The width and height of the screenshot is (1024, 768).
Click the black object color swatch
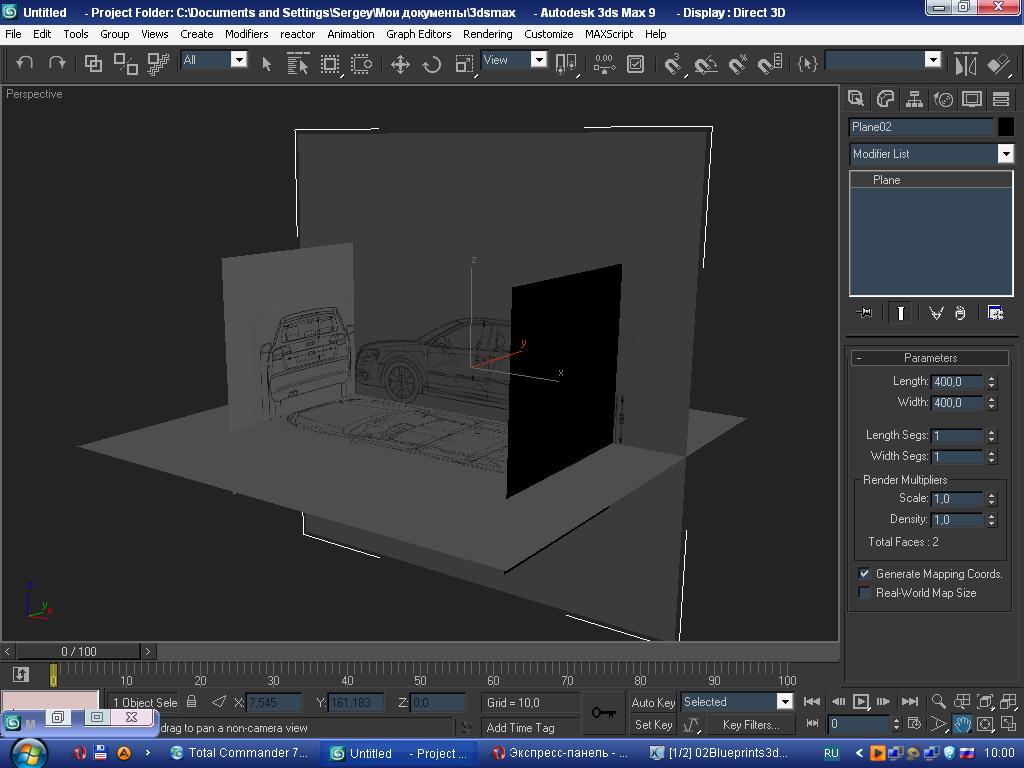point(1005,127)
